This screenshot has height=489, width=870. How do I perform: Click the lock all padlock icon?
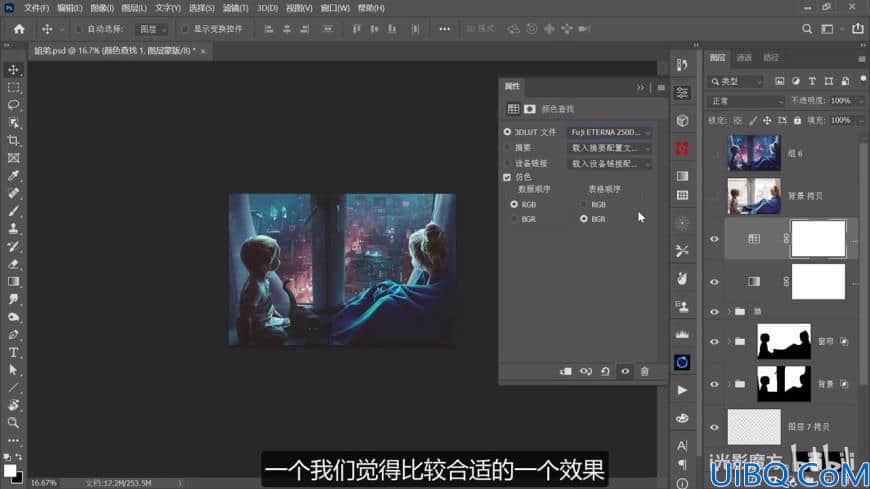click(797, 120)
